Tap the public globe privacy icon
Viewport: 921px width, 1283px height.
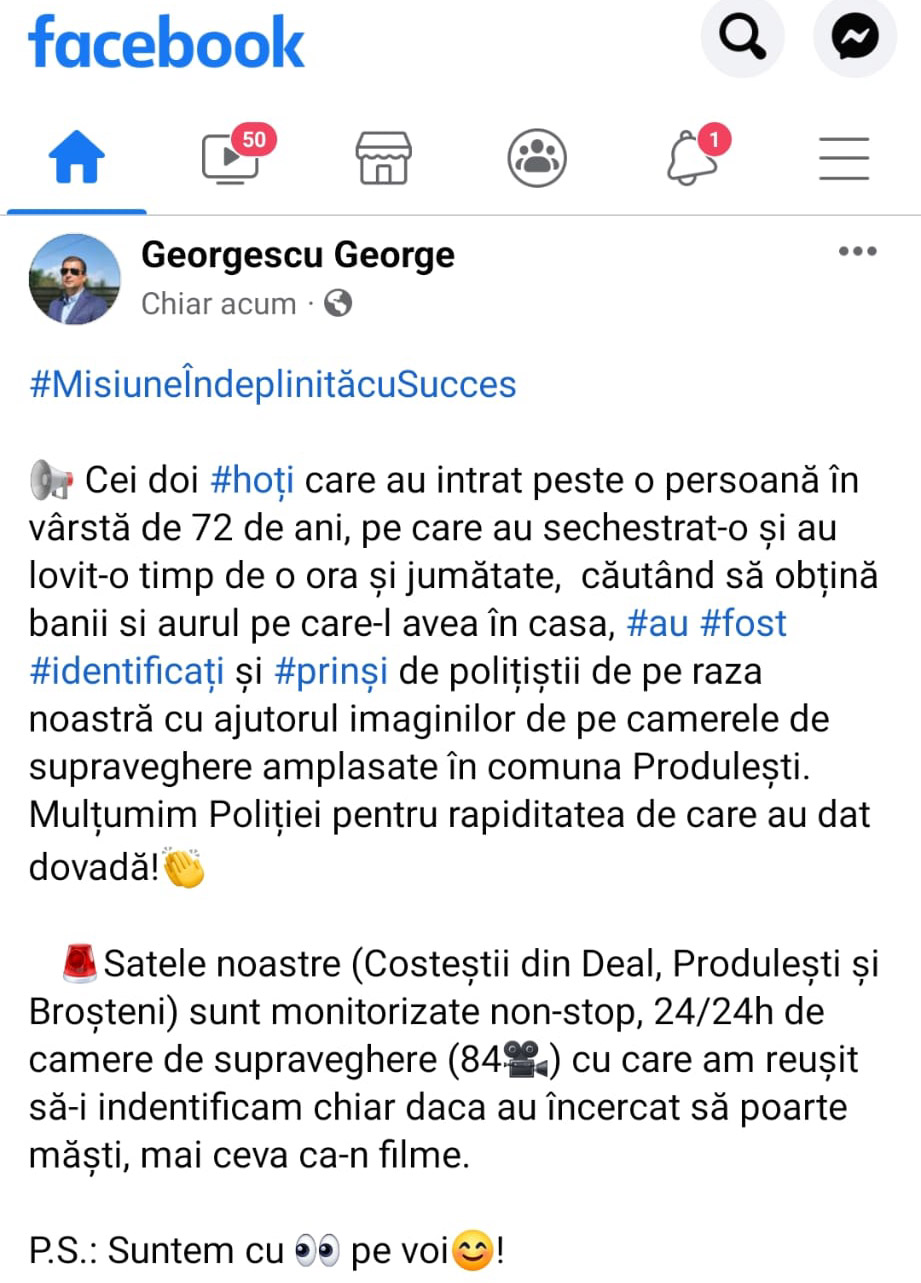pyautogui.click(x=338, y=303)
